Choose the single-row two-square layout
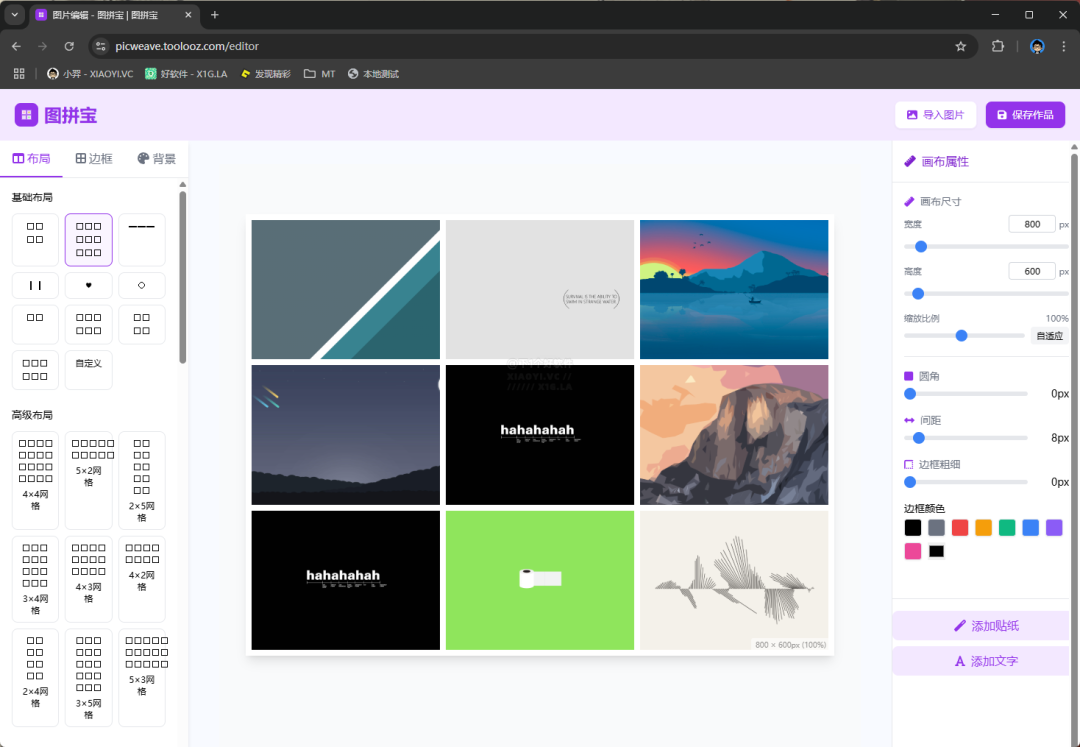The image size is (1080, 747). click(x=35, y=324)
